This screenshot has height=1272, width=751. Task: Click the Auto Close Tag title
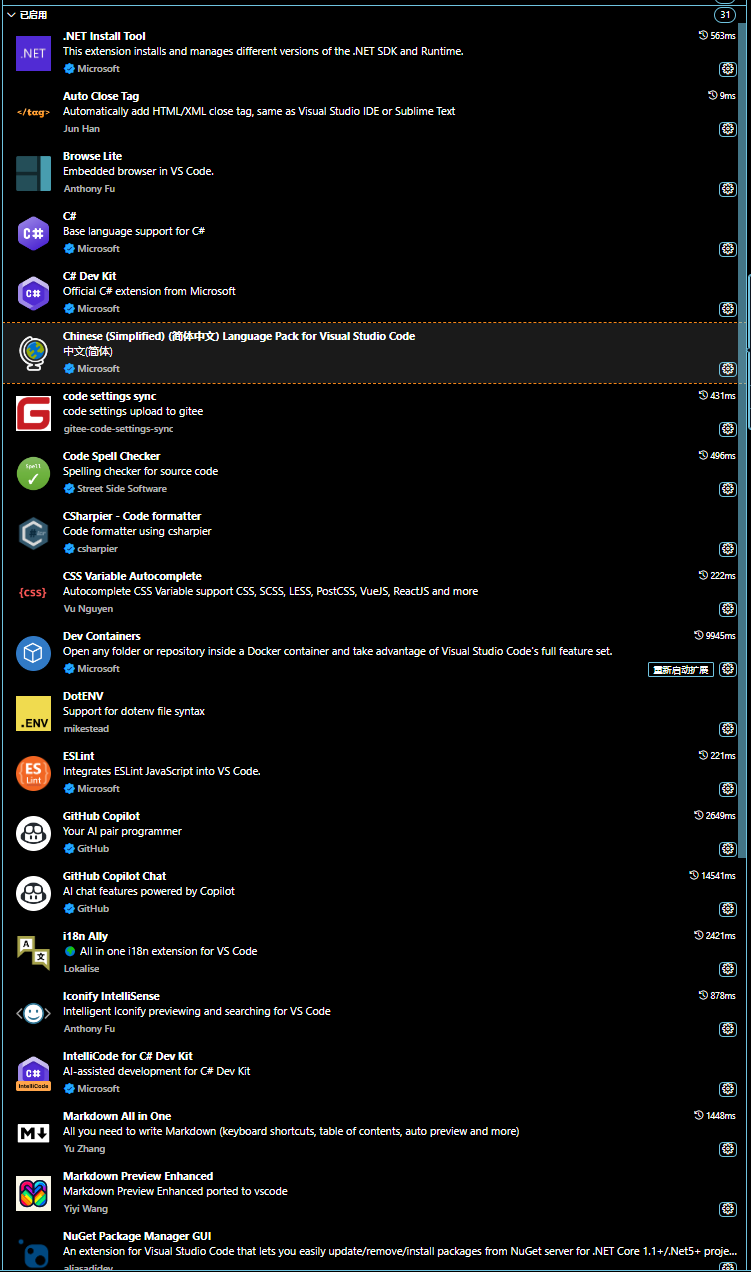click(x=101, y=96)
